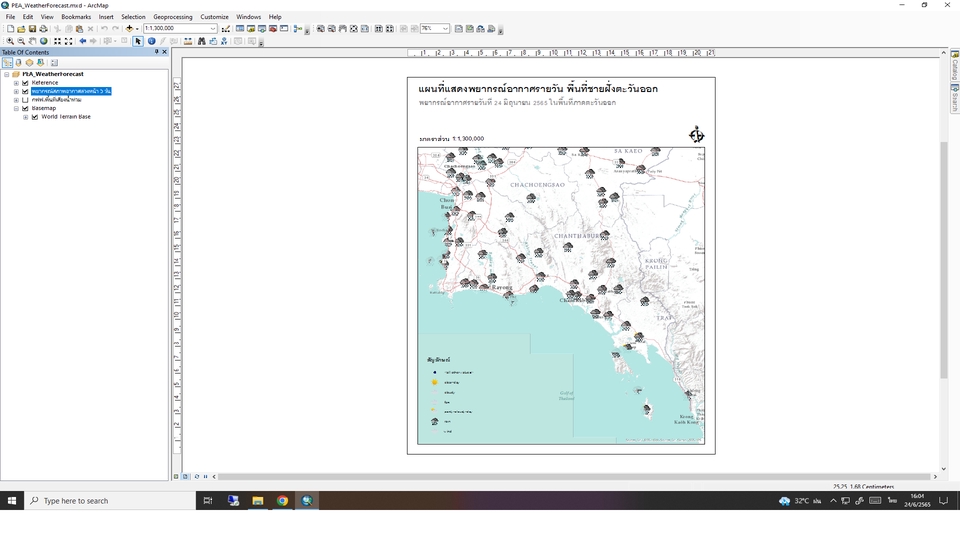Screen dimensions: 960x540
Task: Save the map with the Save icon
Action: click(x=32, y=29)
